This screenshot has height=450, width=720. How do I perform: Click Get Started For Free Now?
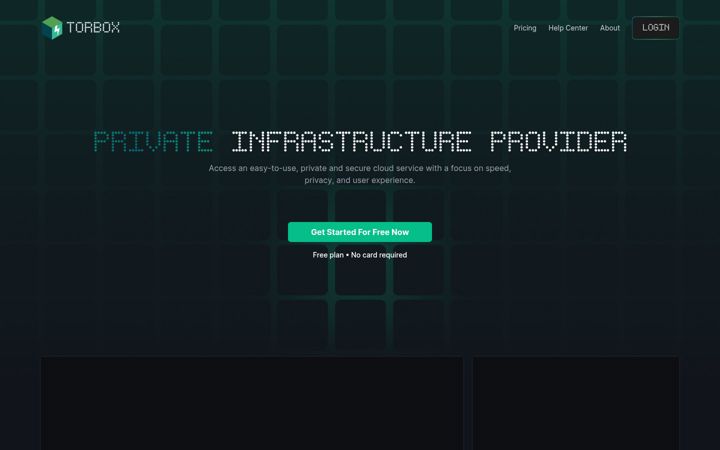360,232
